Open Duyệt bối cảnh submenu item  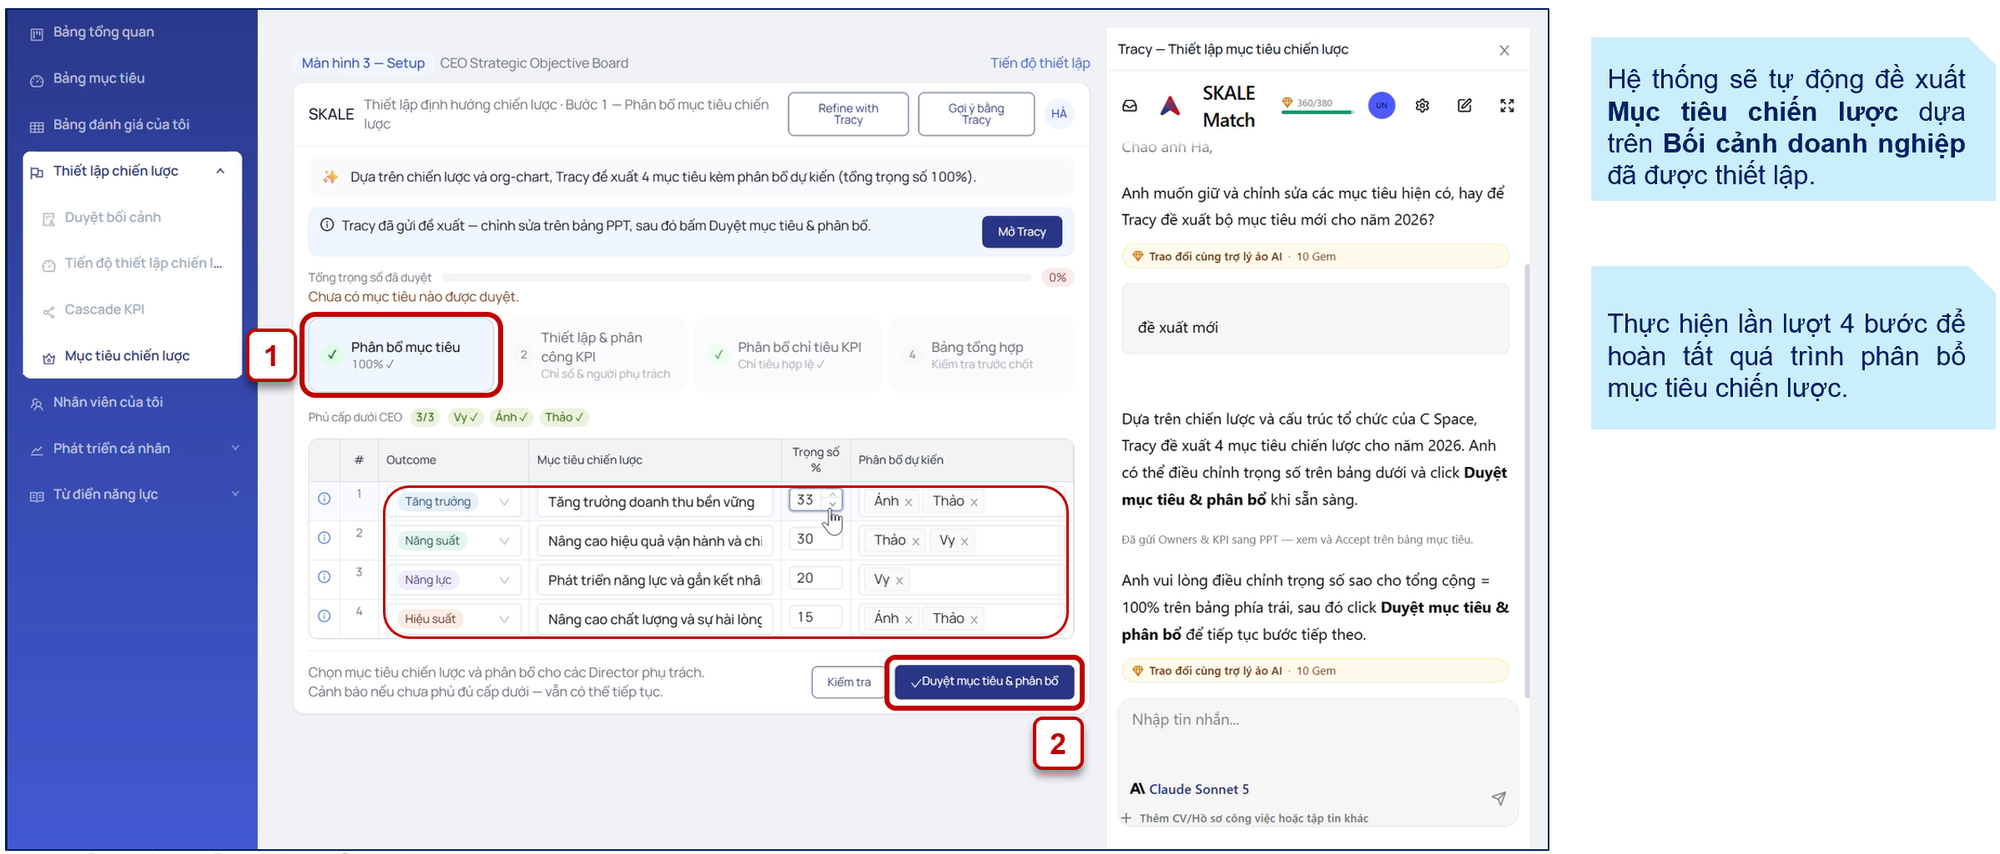pyautogui.click(x=112, y=217)
